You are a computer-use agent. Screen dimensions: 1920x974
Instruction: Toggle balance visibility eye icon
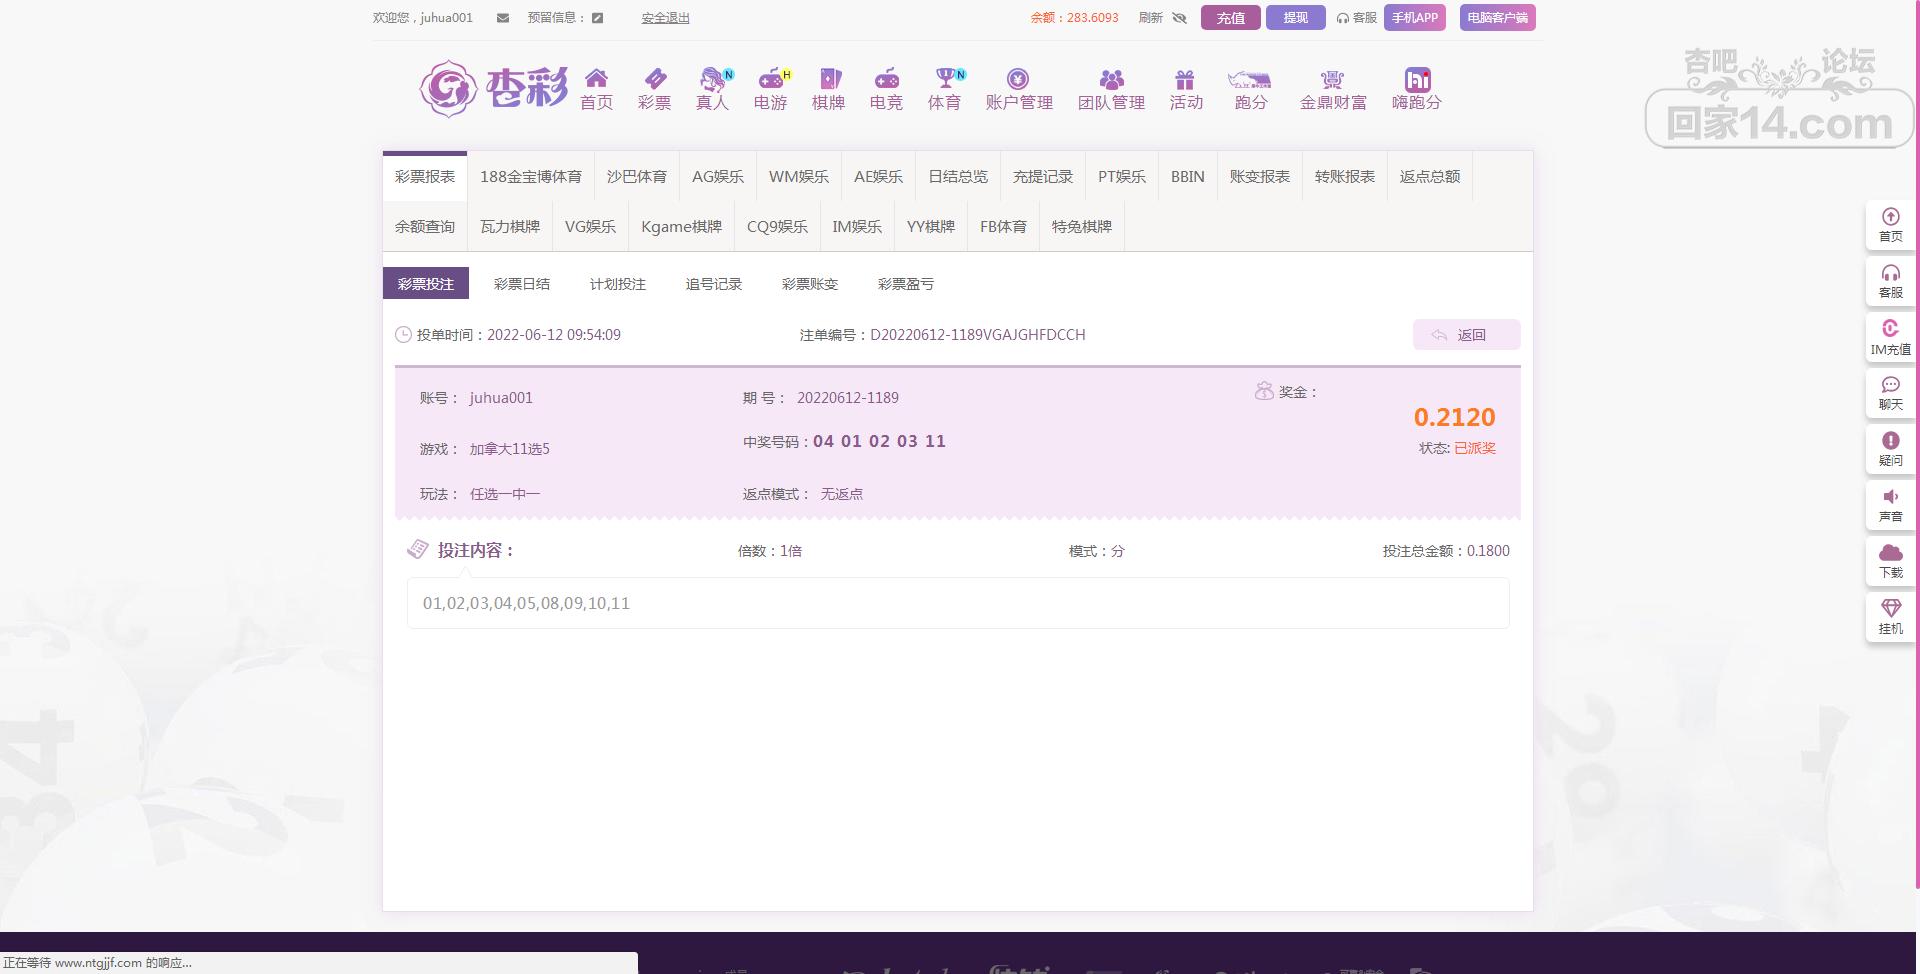tap(1179, 18)
